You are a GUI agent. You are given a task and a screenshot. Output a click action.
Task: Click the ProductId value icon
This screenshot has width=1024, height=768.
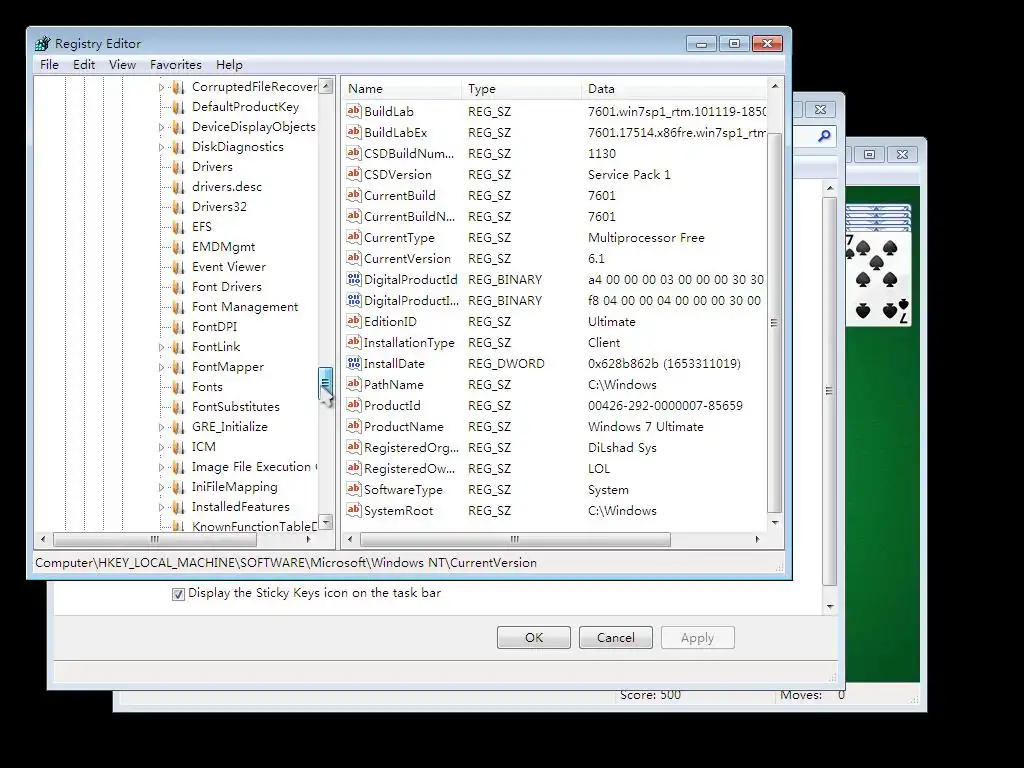[353, 405]
